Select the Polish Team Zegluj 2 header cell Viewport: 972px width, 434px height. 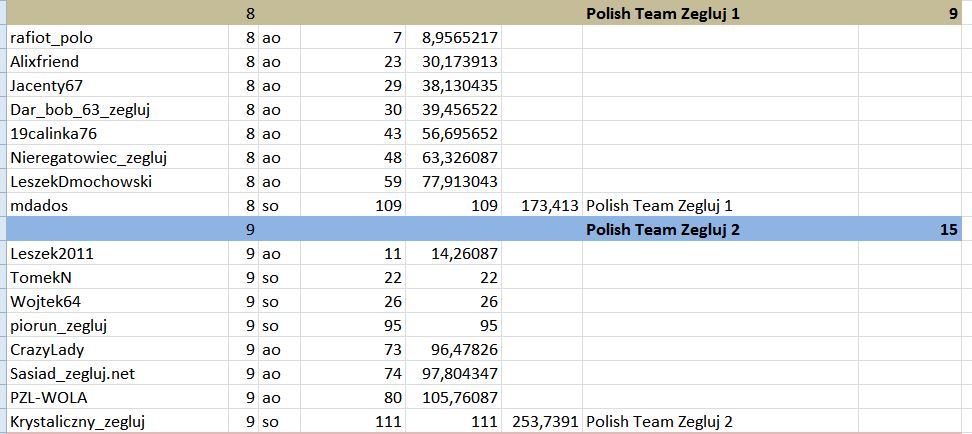click(x=720, y=229)
